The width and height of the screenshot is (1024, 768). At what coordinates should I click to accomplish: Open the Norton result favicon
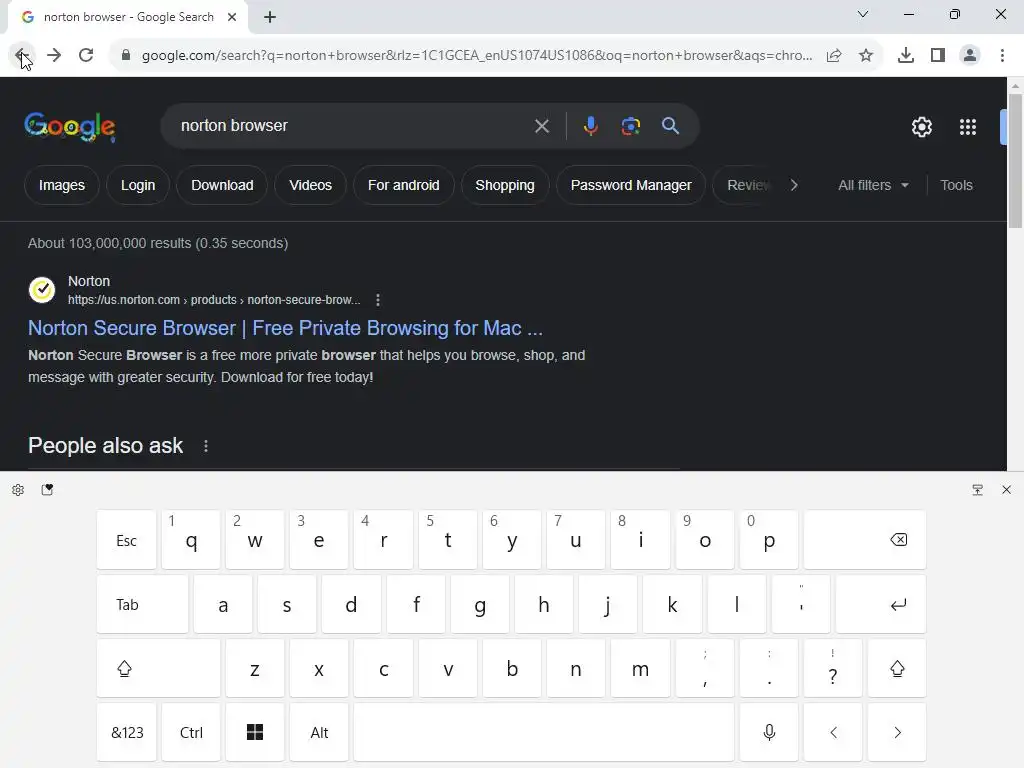pyautogui.click(x=42, y=290)
